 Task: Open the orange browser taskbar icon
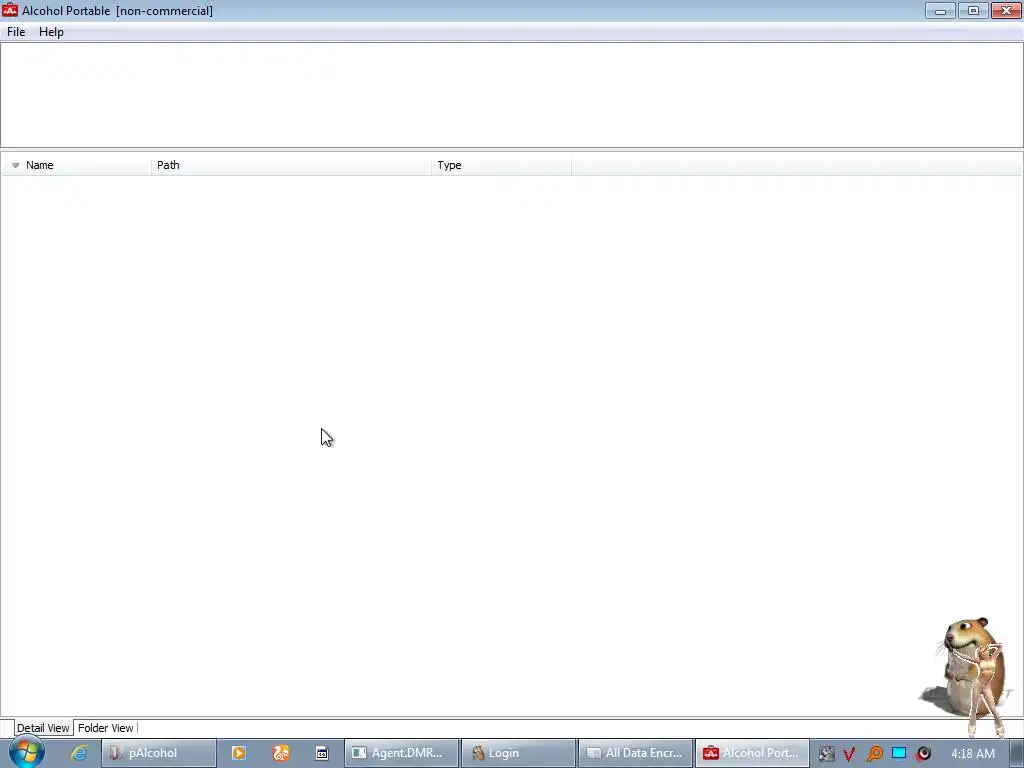(281, 753)
